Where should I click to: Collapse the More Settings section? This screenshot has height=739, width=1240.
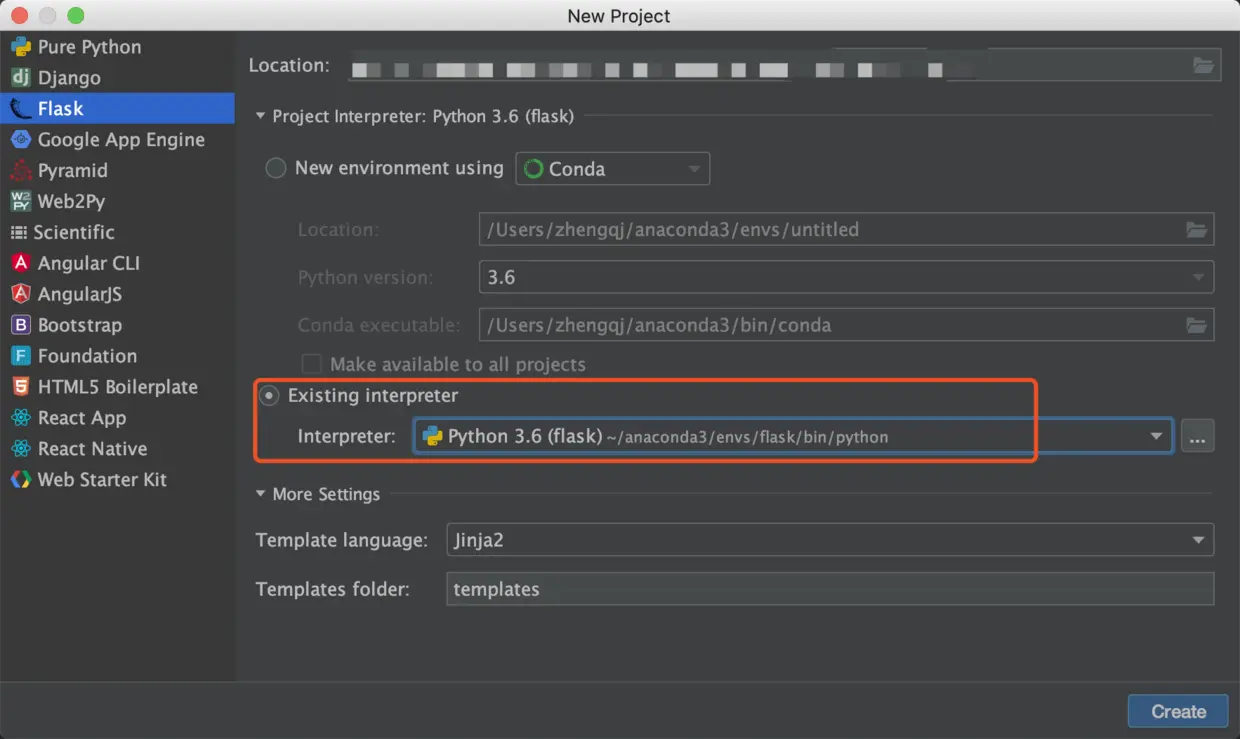pyautogui.click(x=261, y=495)
